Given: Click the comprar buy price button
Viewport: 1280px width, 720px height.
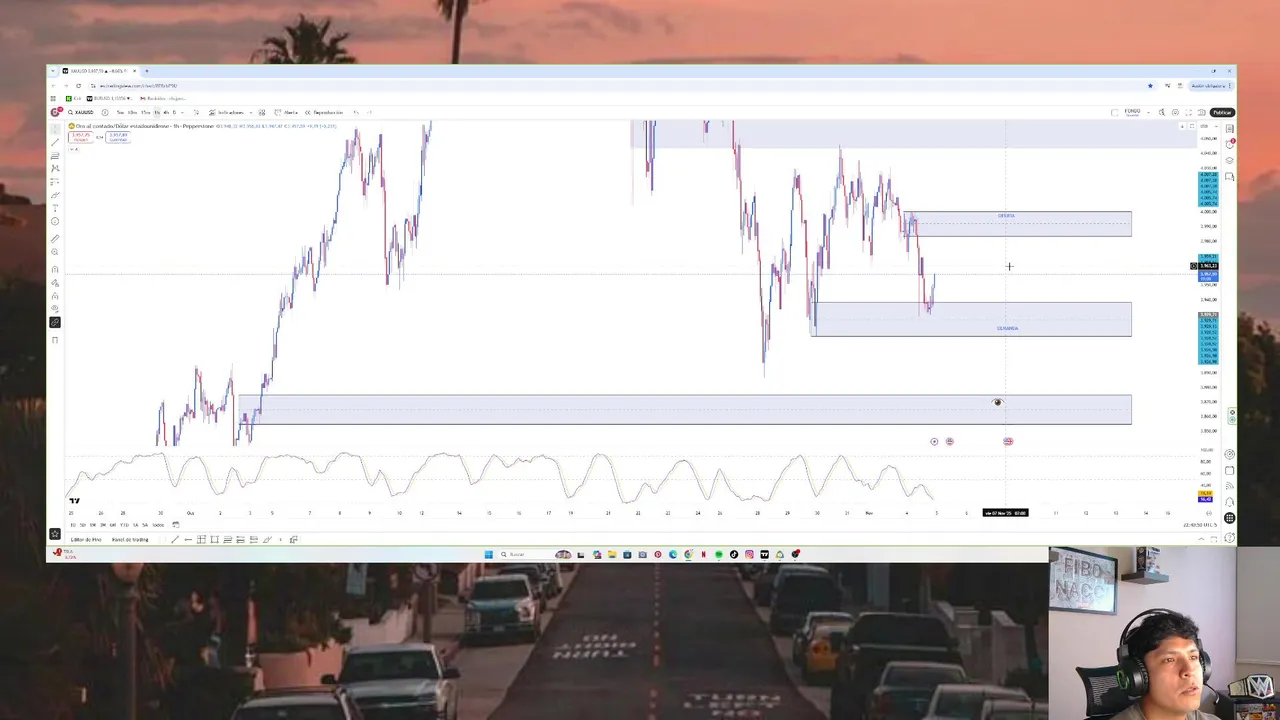Looking at the screenshot, I should tap(118, 137).
